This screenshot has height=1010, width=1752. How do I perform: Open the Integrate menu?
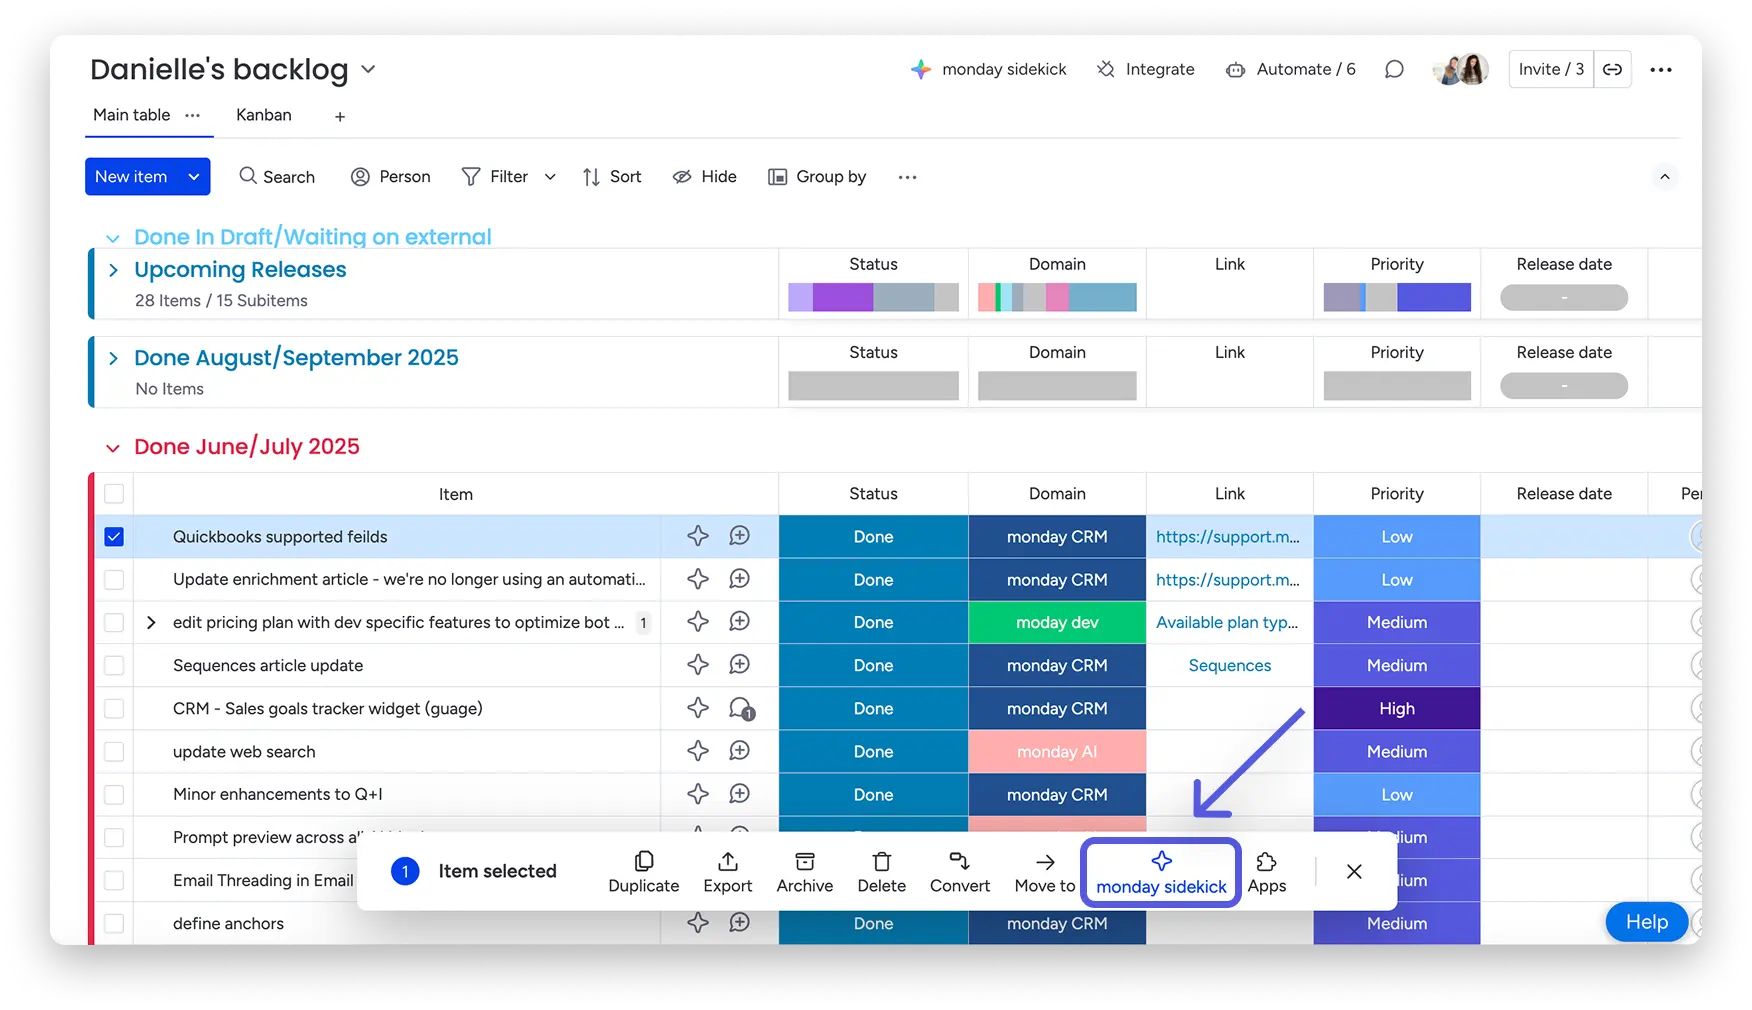[1146, 69]
